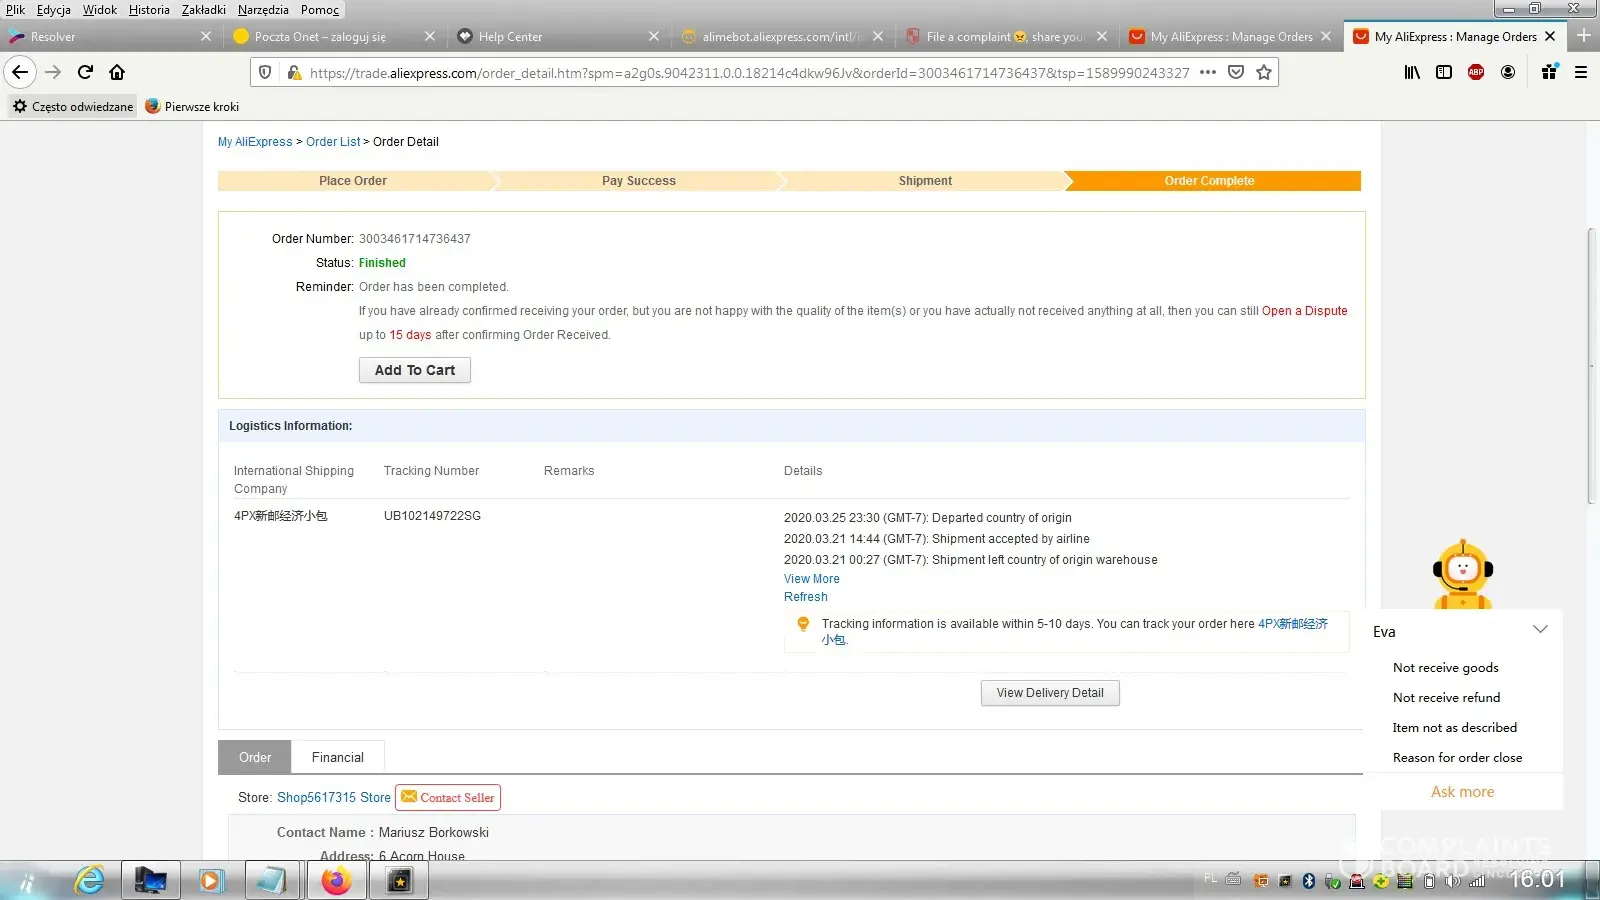Go to the browser home page icon
Image resolution: width=1600 pixels, height=900 pixels.
point(117,72)
